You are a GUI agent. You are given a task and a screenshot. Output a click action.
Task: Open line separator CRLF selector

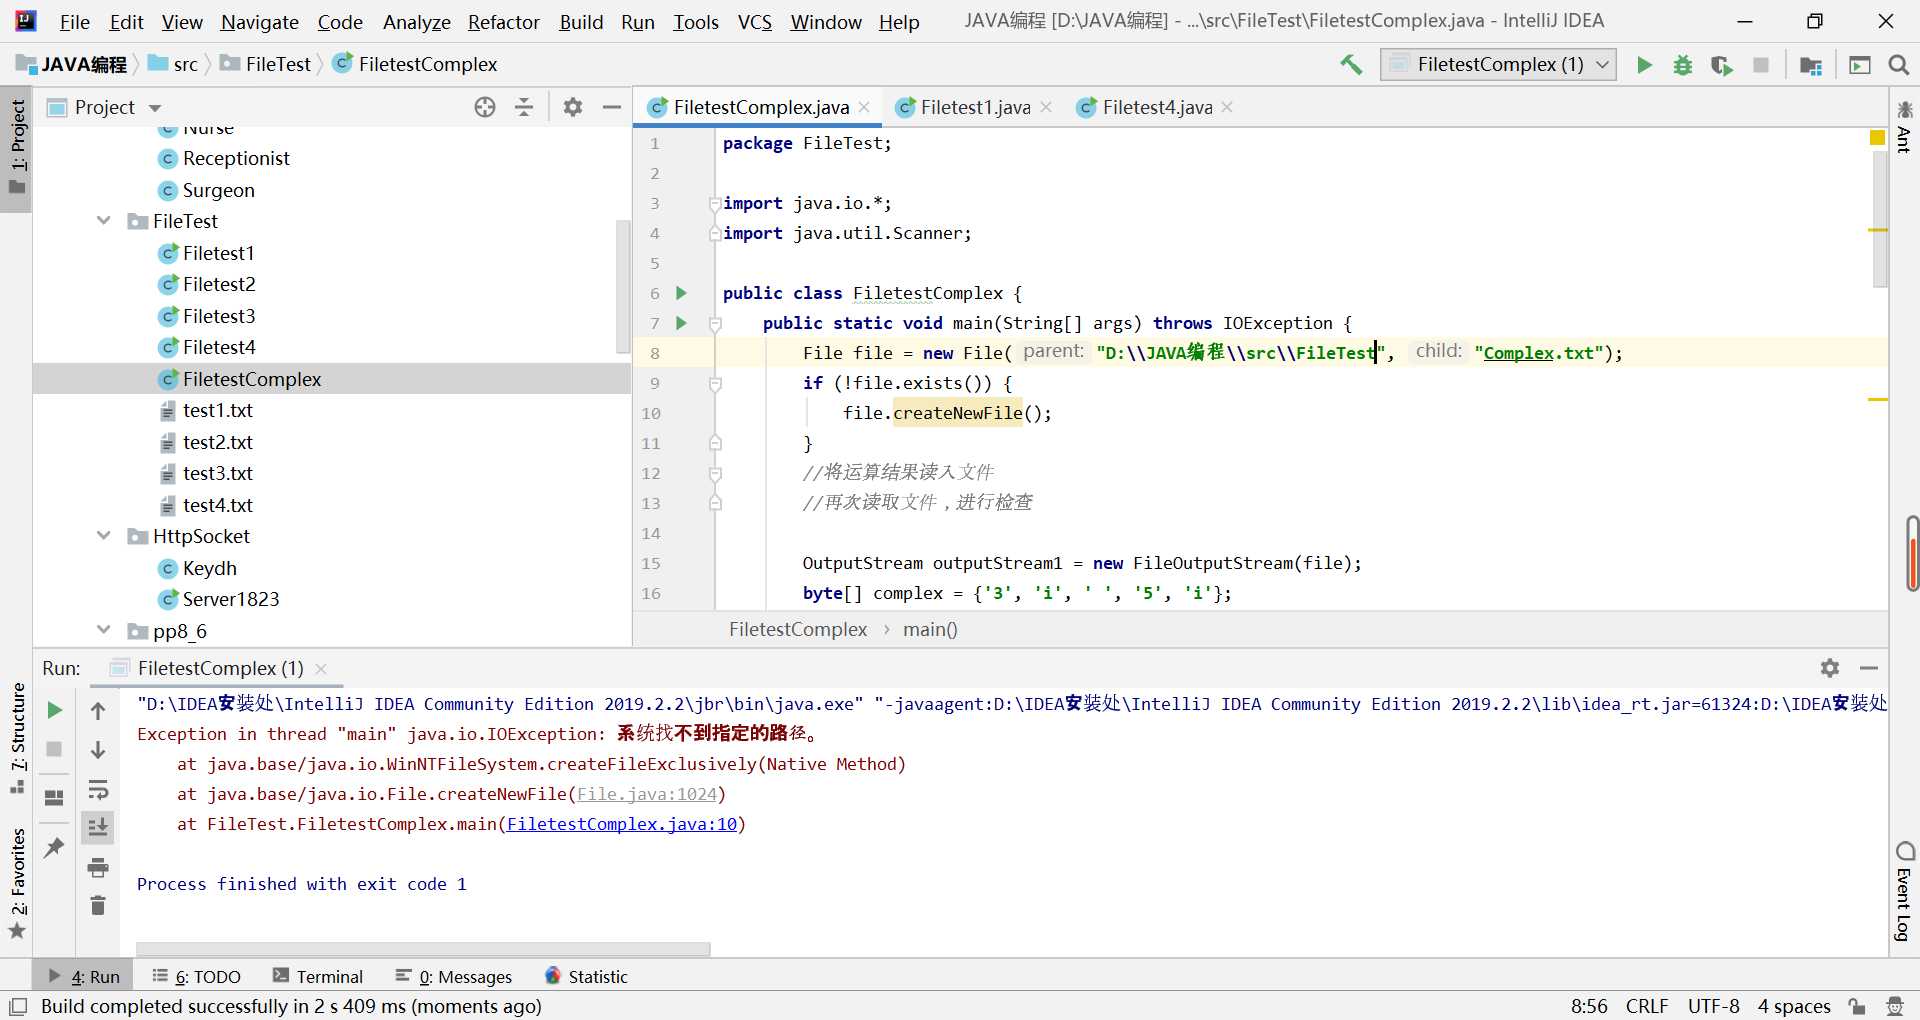[x=1647, y=1006]
